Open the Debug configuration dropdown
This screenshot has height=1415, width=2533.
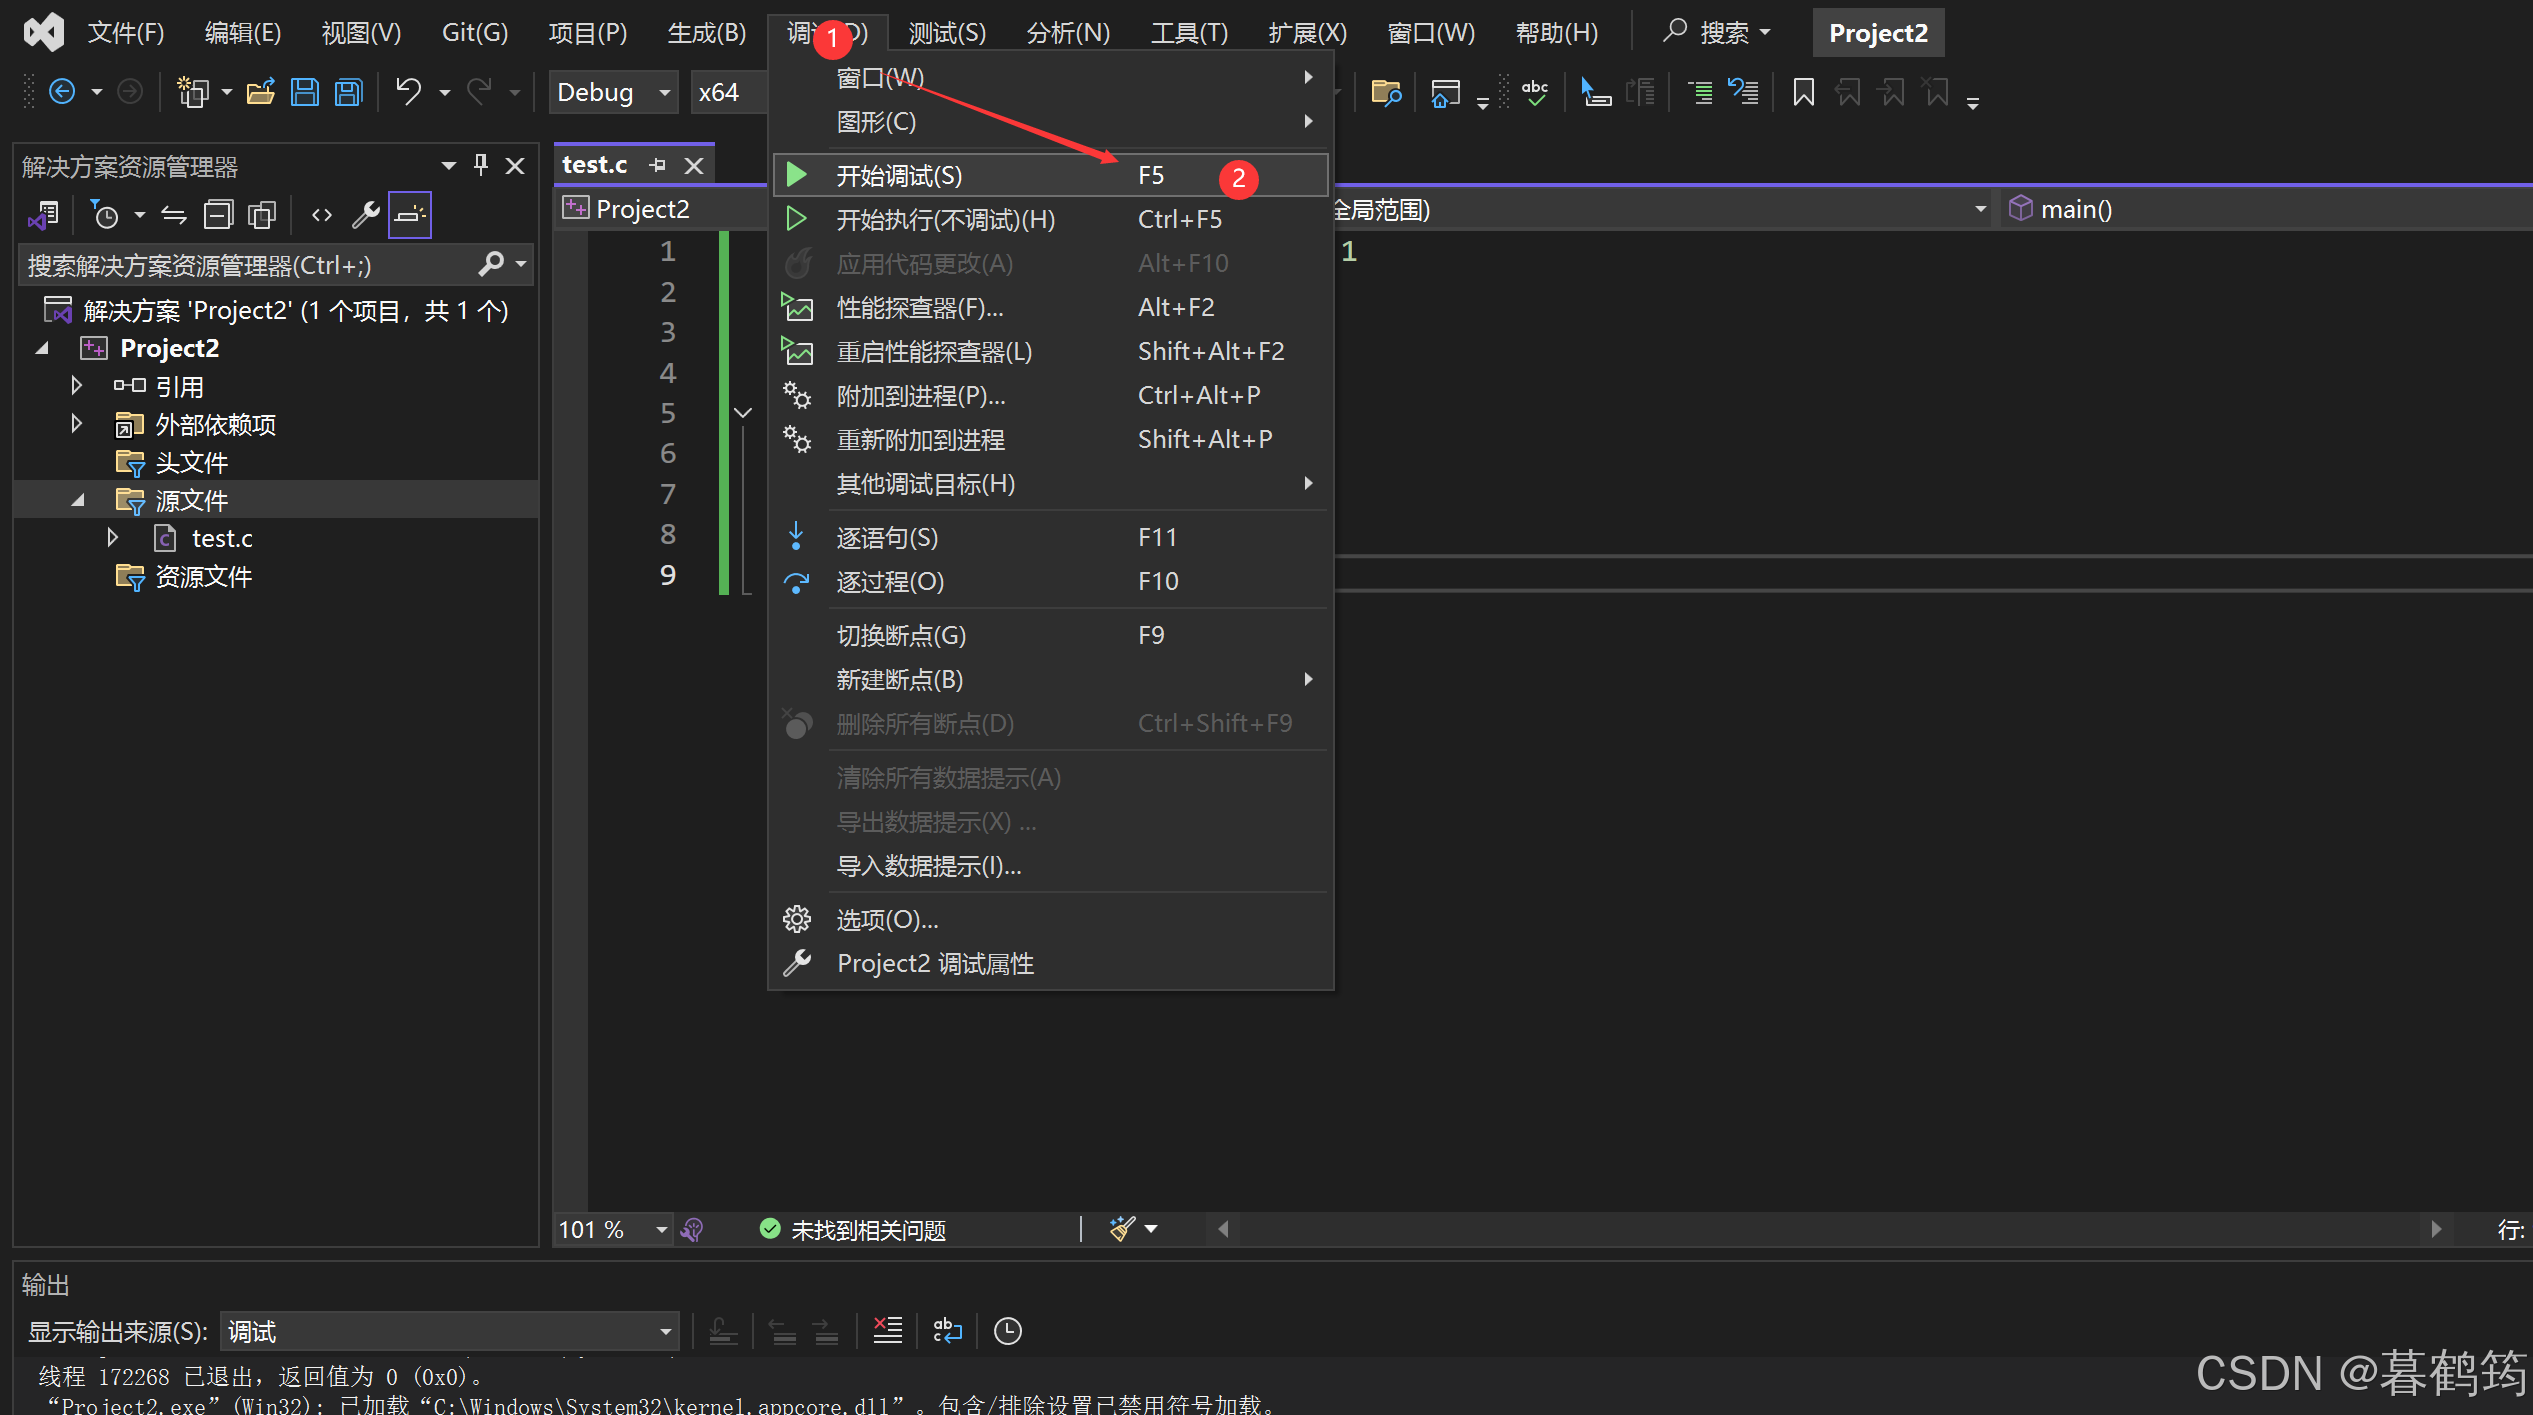click(x=614, y=92)
